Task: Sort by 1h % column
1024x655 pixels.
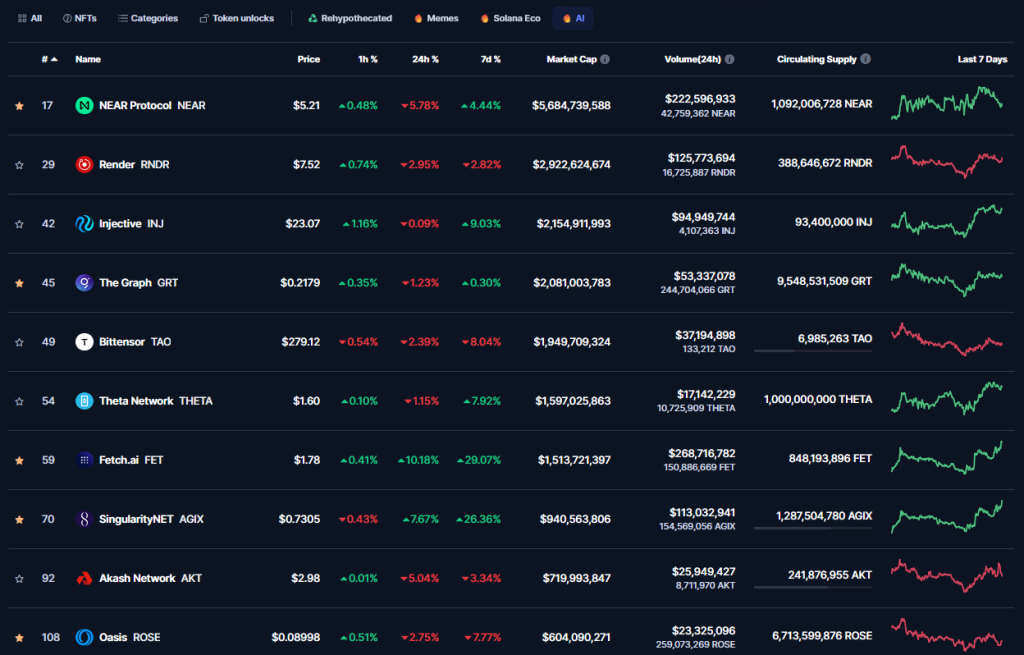Action: [368, 59]
